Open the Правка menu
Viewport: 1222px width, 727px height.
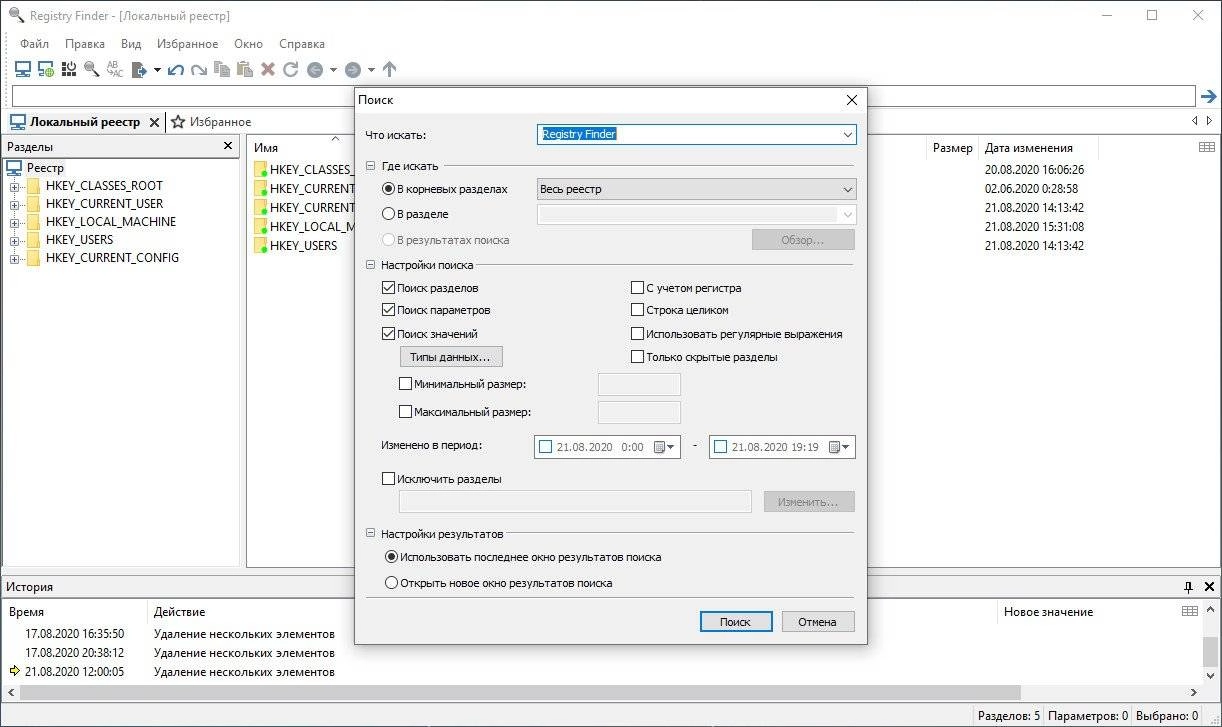[x=85, y=44]
